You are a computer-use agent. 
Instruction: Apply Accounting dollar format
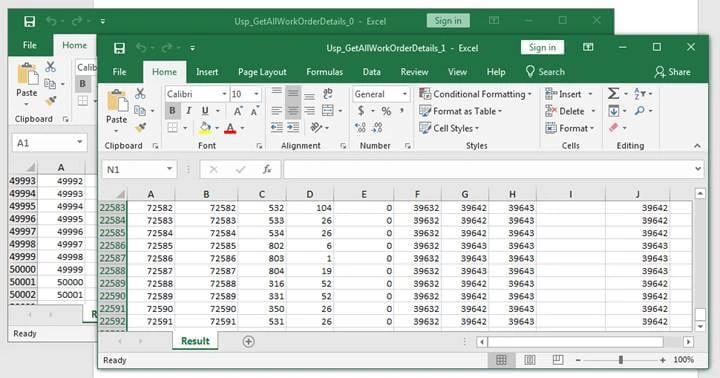pyautogui.click(x=361, y=111)
